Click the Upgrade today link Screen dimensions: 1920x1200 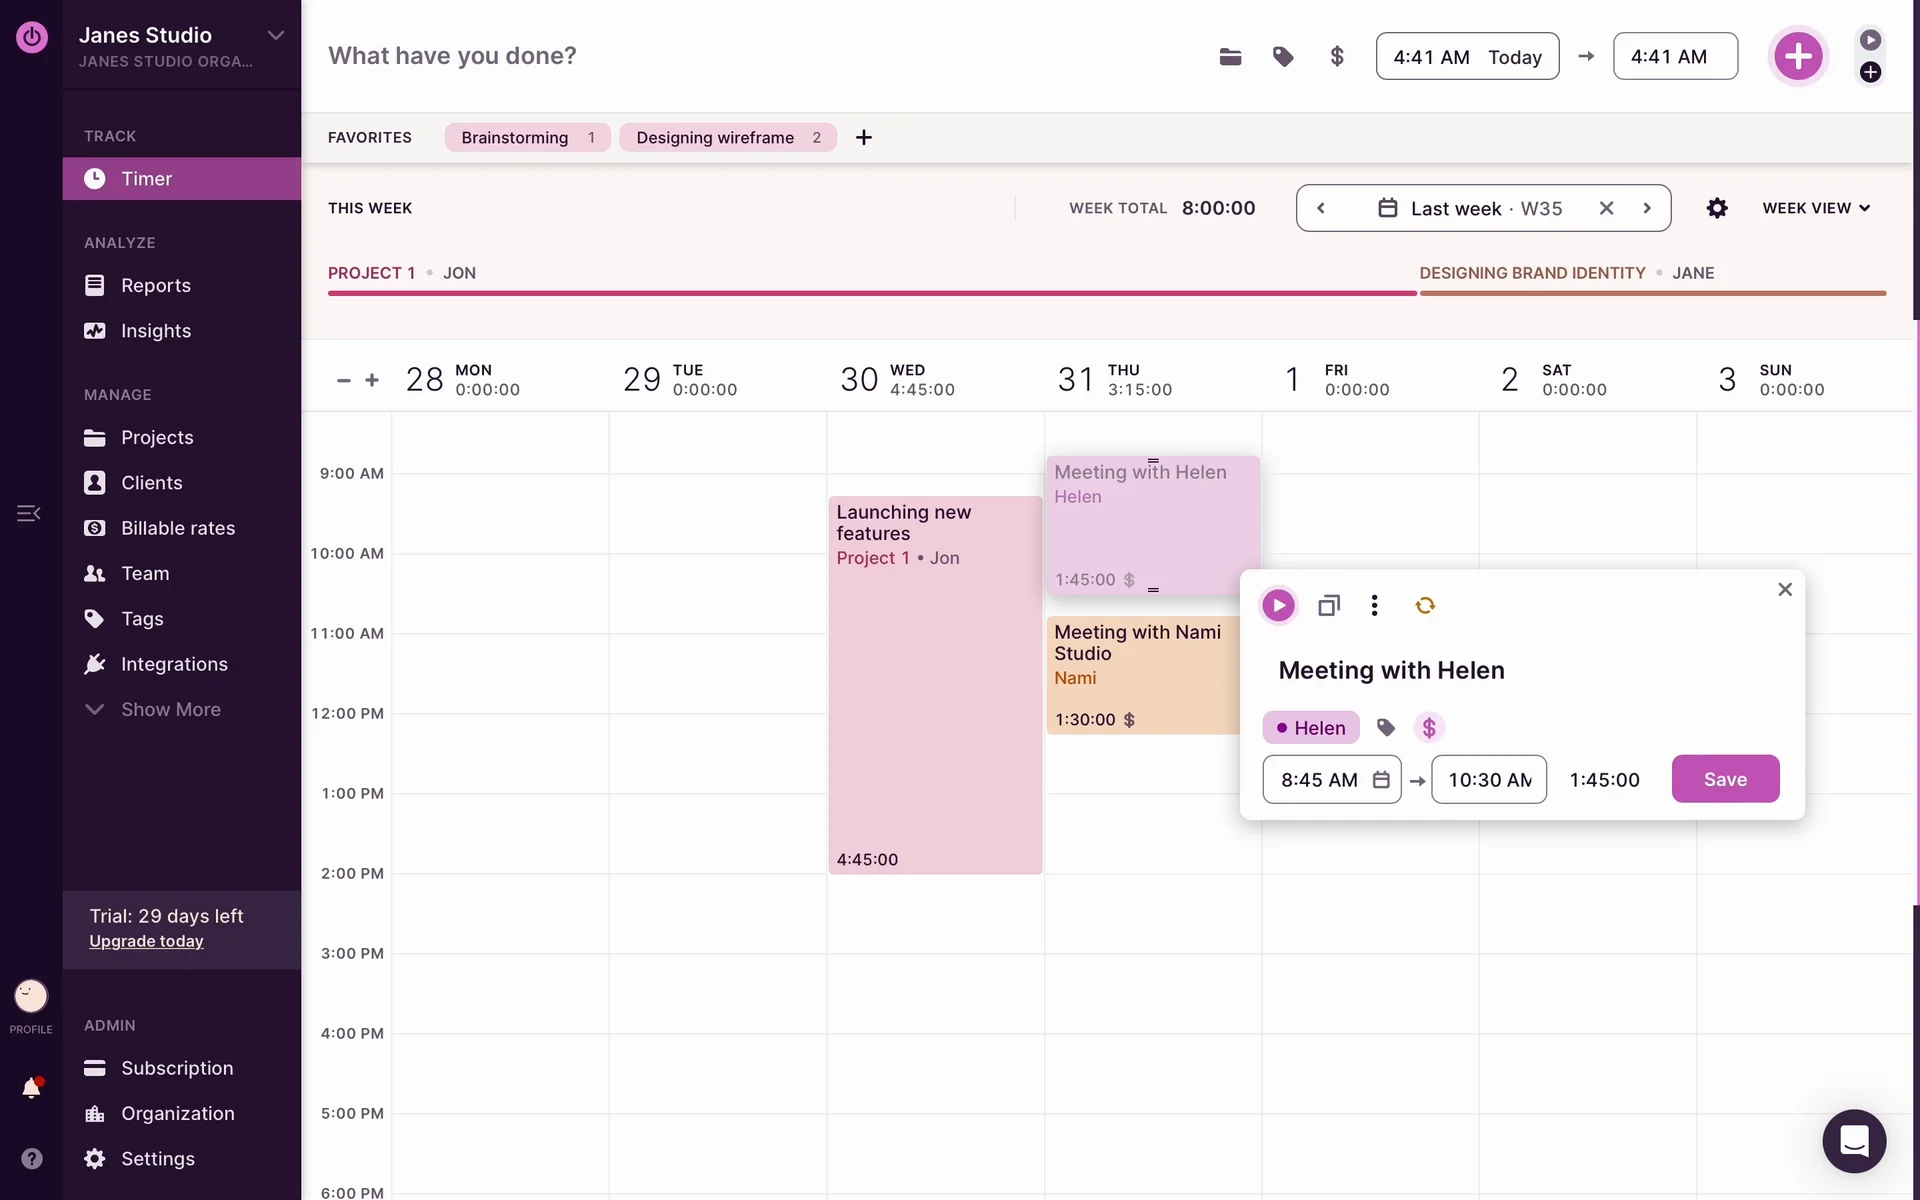pyautogui.click(x=146, y=941)
